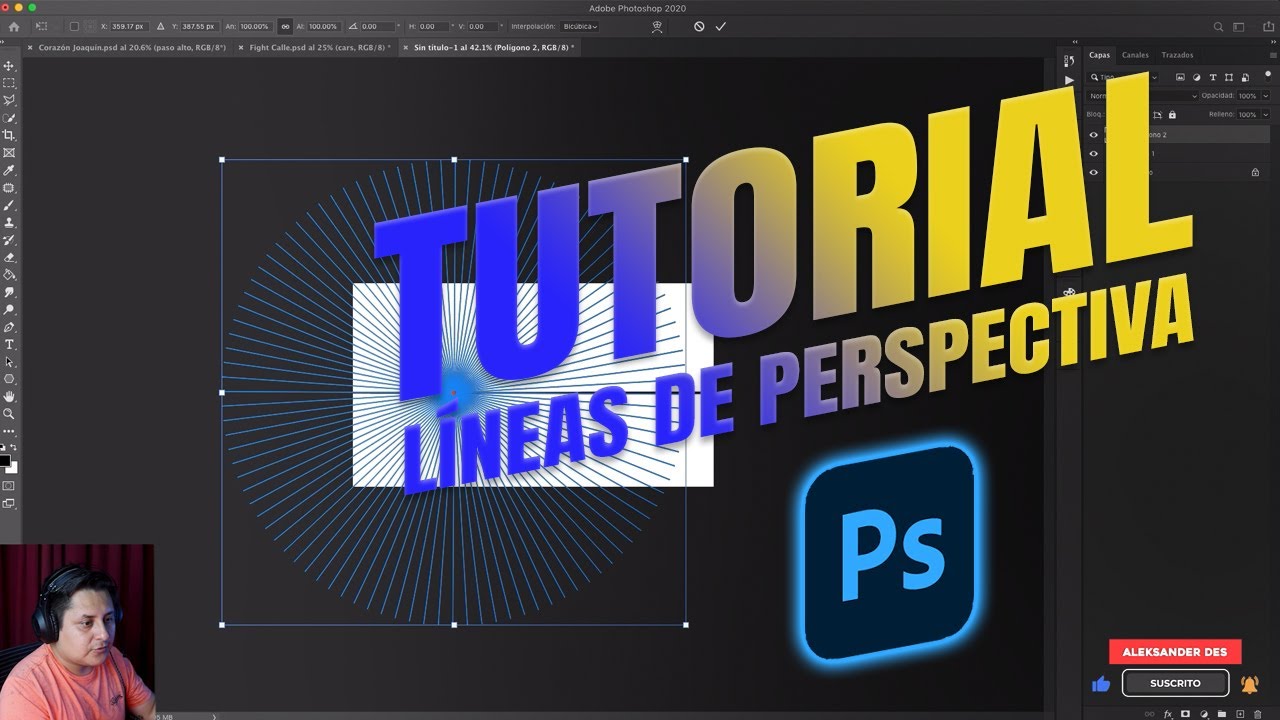Switch to warp mode icon in options bar
Image resolution: width=1280 pixels, height=720 pixels.
coord(656,27)
